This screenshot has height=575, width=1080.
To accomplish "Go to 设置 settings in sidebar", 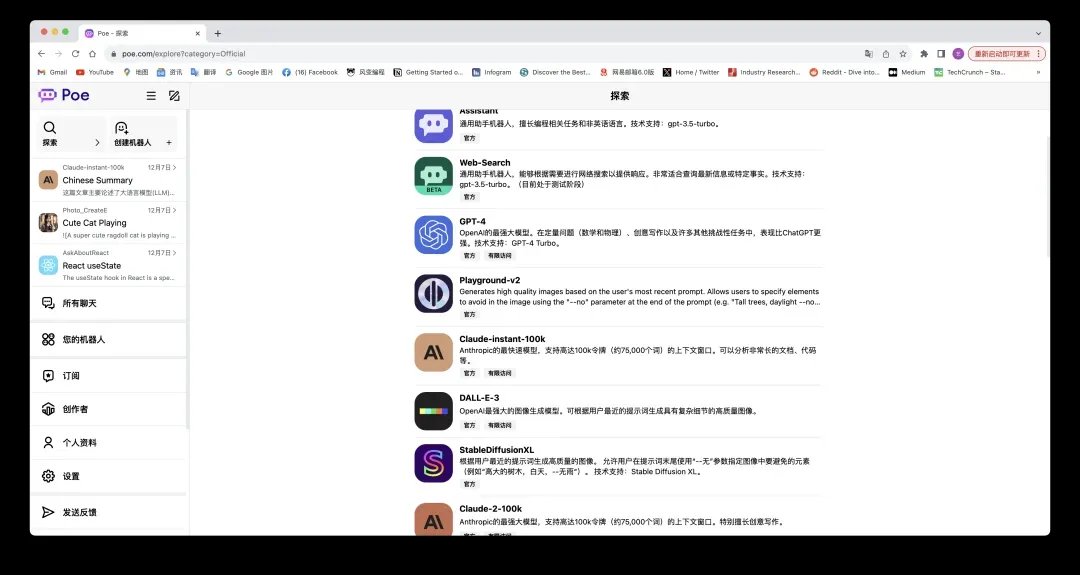I will point(71,476).
